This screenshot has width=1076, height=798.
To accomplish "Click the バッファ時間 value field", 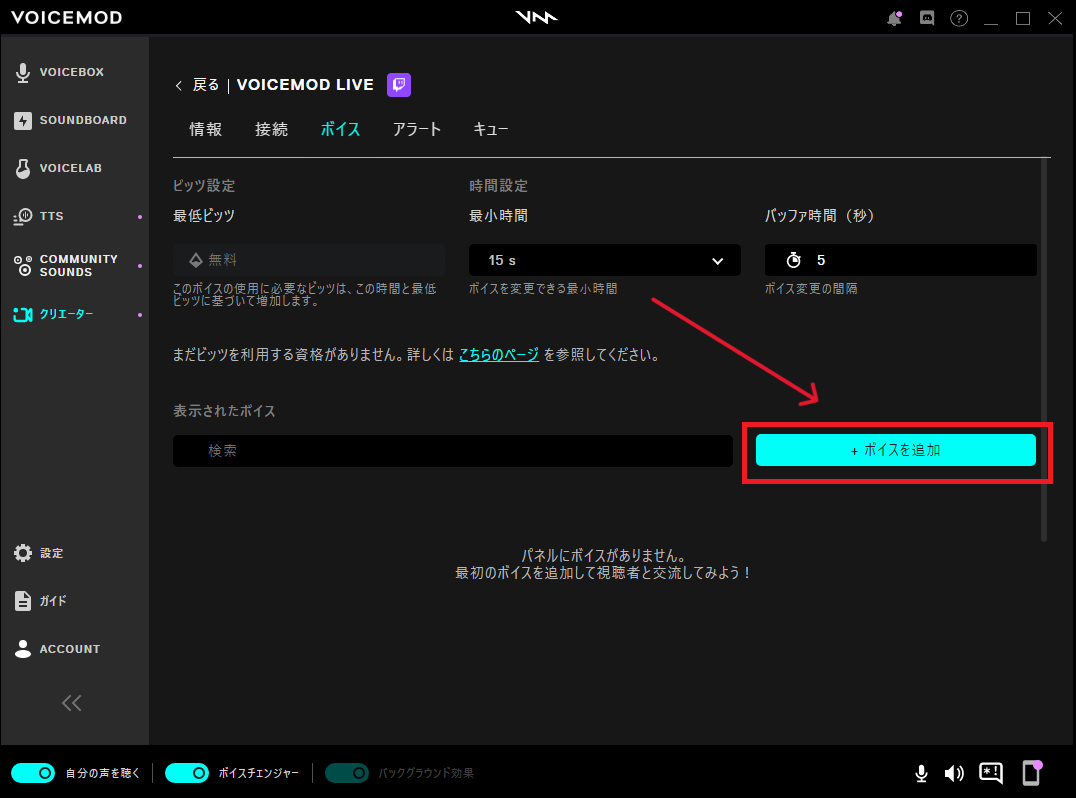I will (900, 260).
